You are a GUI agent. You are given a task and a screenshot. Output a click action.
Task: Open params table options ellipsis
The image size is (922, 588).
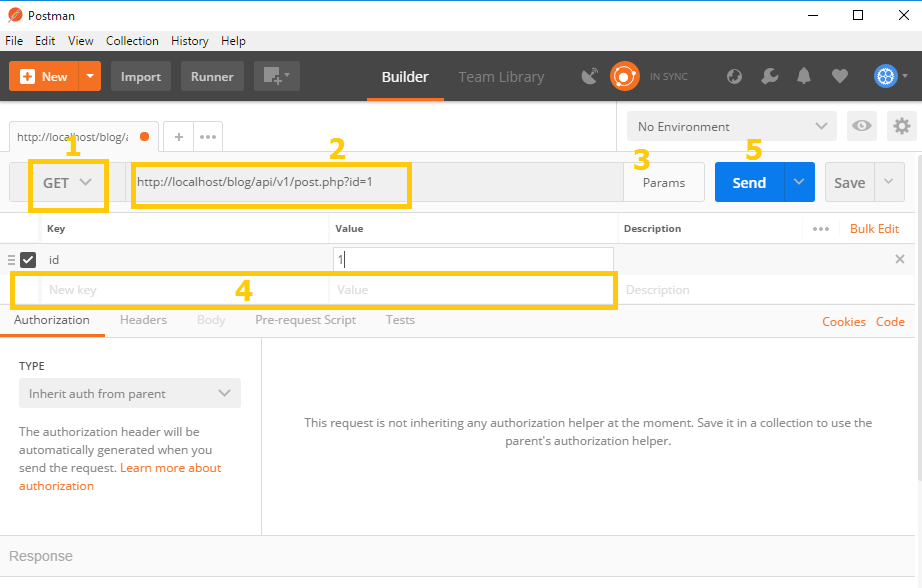[x=821, y=229]
